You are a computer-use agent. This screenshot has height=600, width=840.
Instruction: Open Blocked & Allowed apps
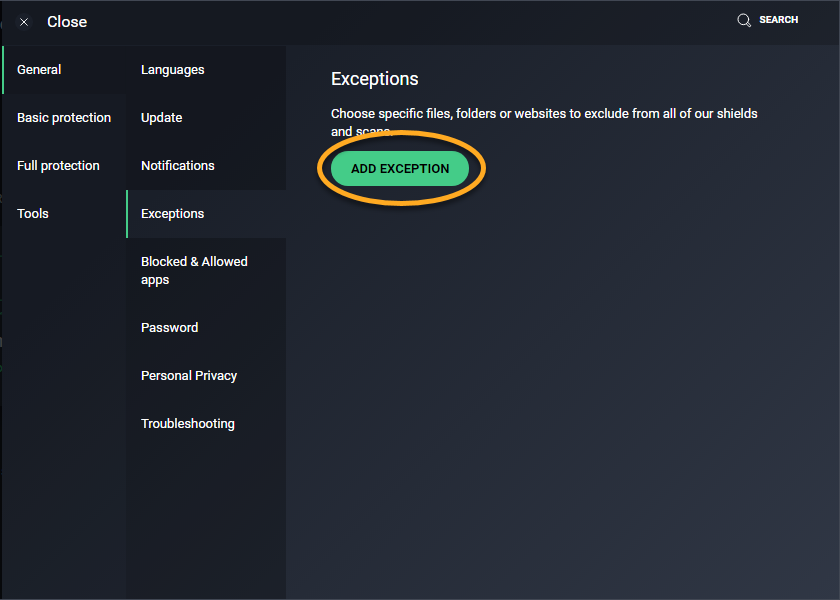coord(194,271)
